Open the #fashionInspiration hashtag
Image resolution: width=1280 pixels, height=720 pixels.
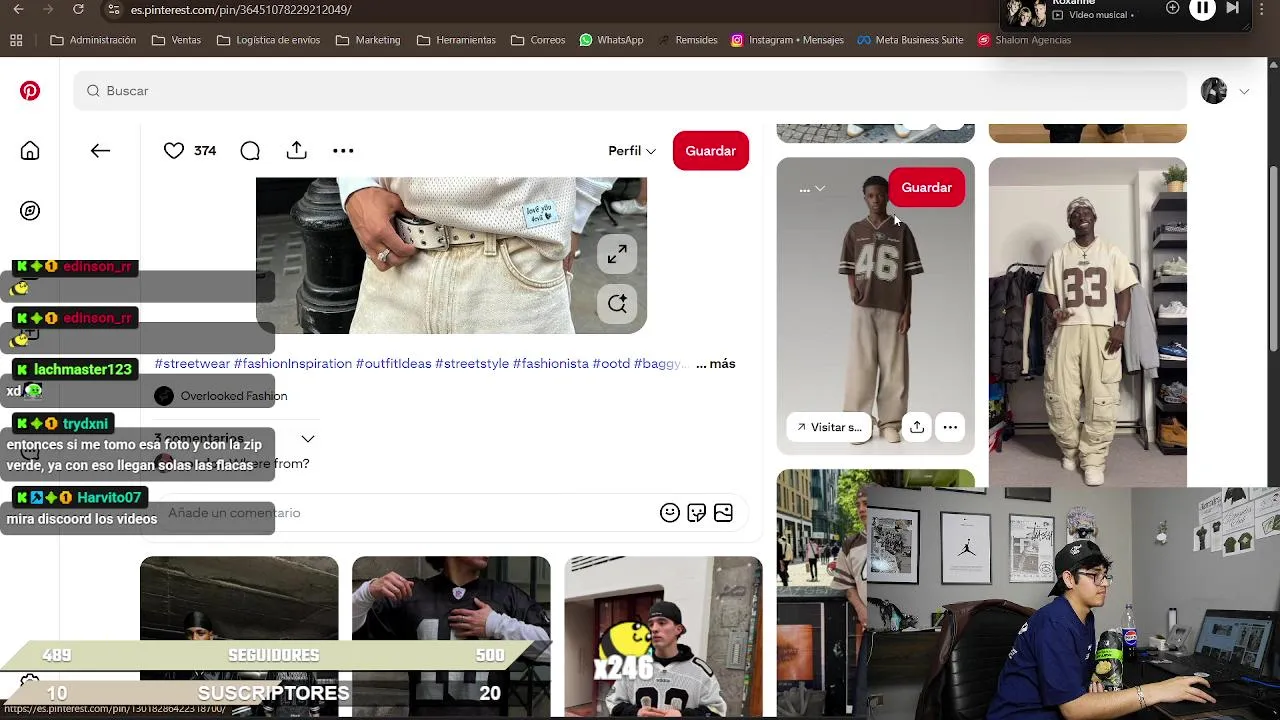292,364
